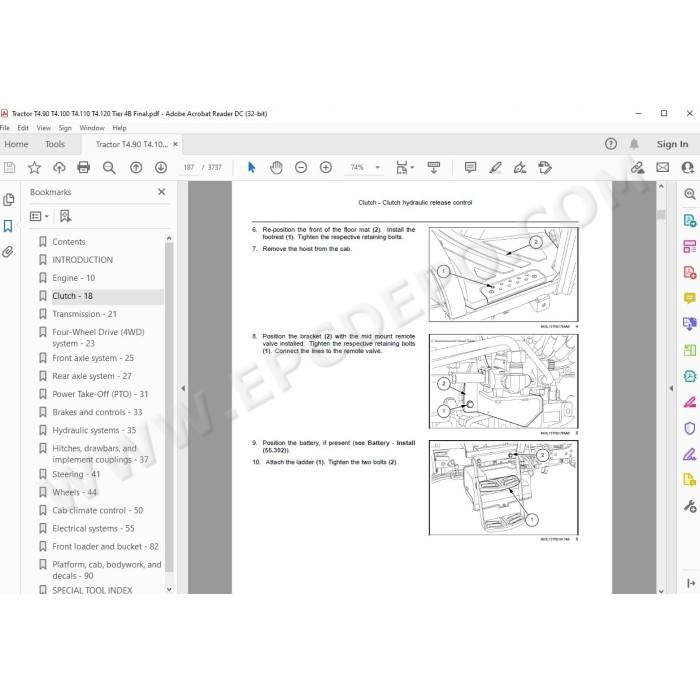
Task: Open Export PDF tool in sidebar
Action: [x=690, y=221]
